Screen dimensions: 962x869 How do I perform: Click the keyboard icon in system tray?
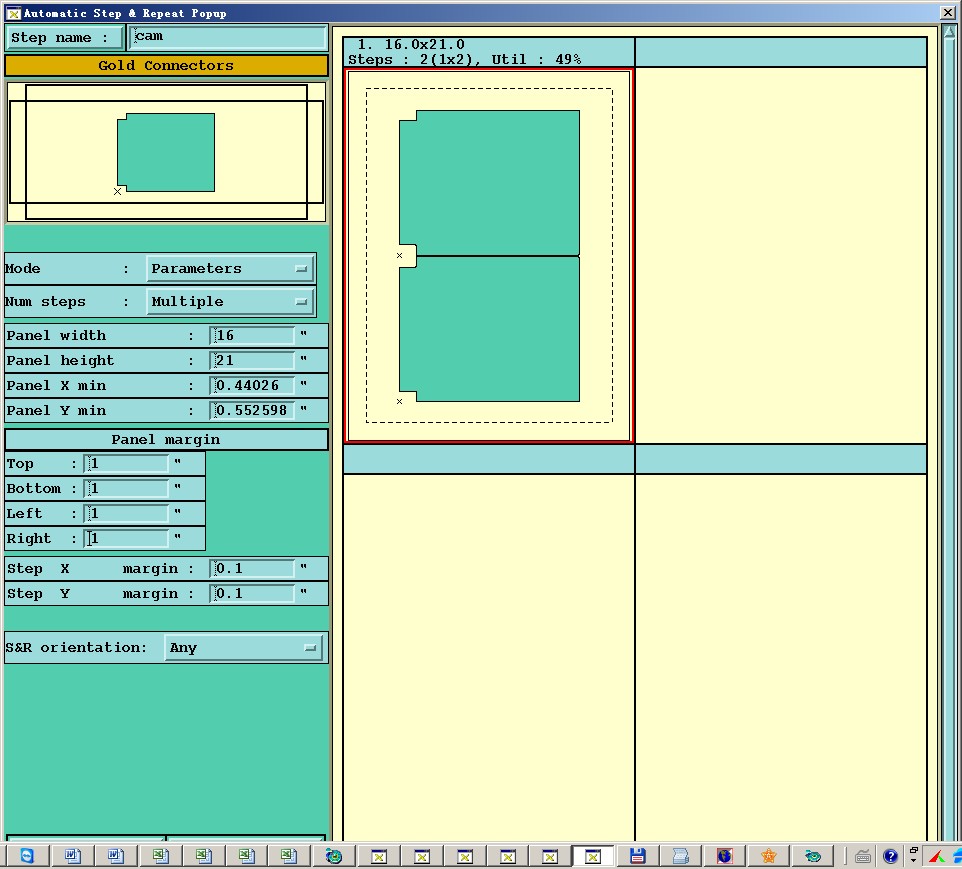863,856
